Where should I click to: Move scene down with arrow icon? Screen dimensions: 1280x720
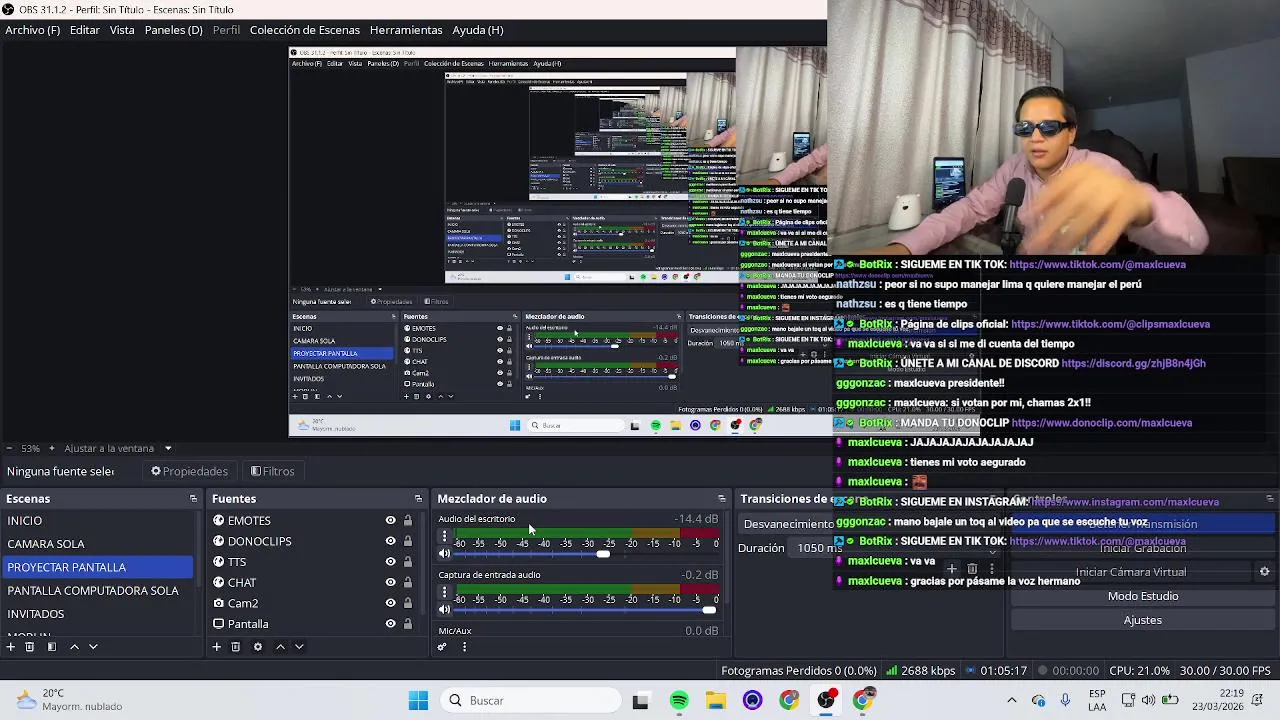pos(93,647)
